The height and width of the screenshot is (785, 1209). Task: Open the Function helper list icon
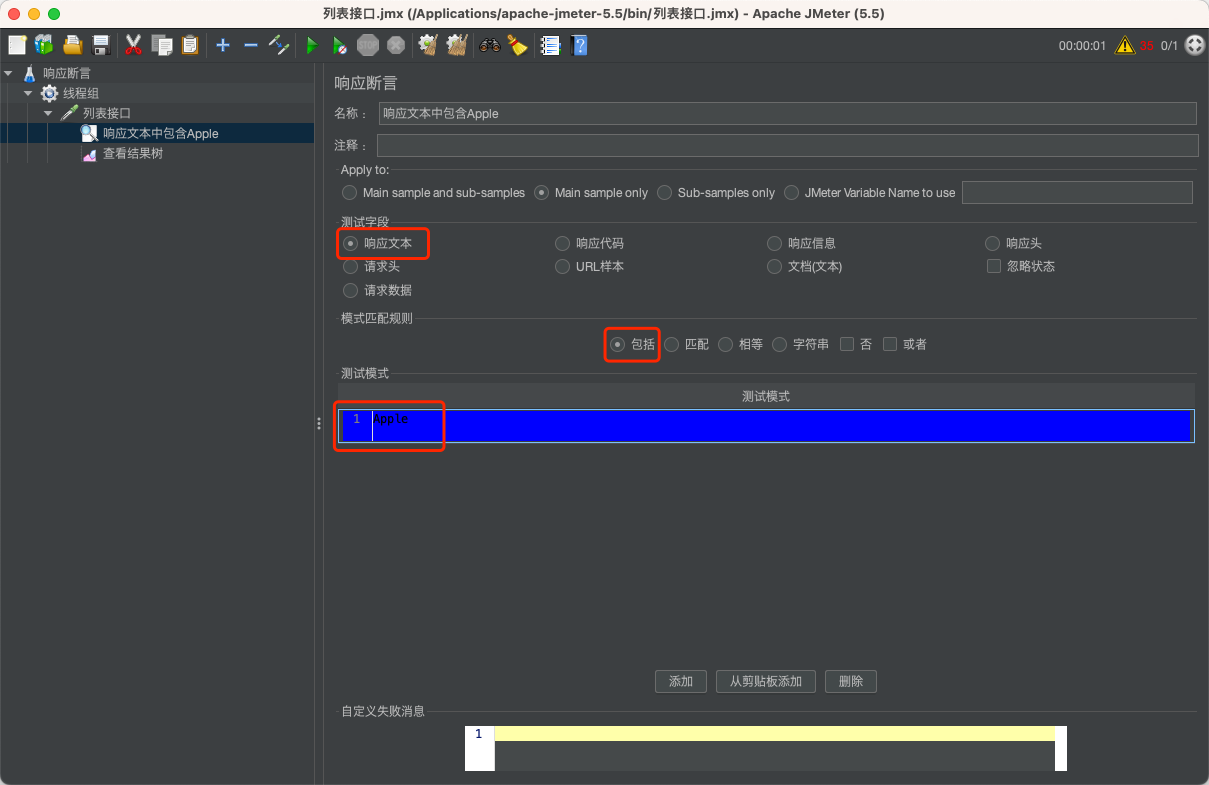pos(550,45)
